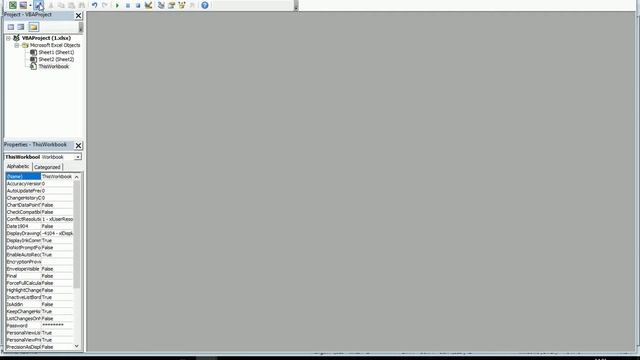The height and width of the screenshot is (360, 640).
Task: Click the Break pause icon
Action: pos(128,5)
